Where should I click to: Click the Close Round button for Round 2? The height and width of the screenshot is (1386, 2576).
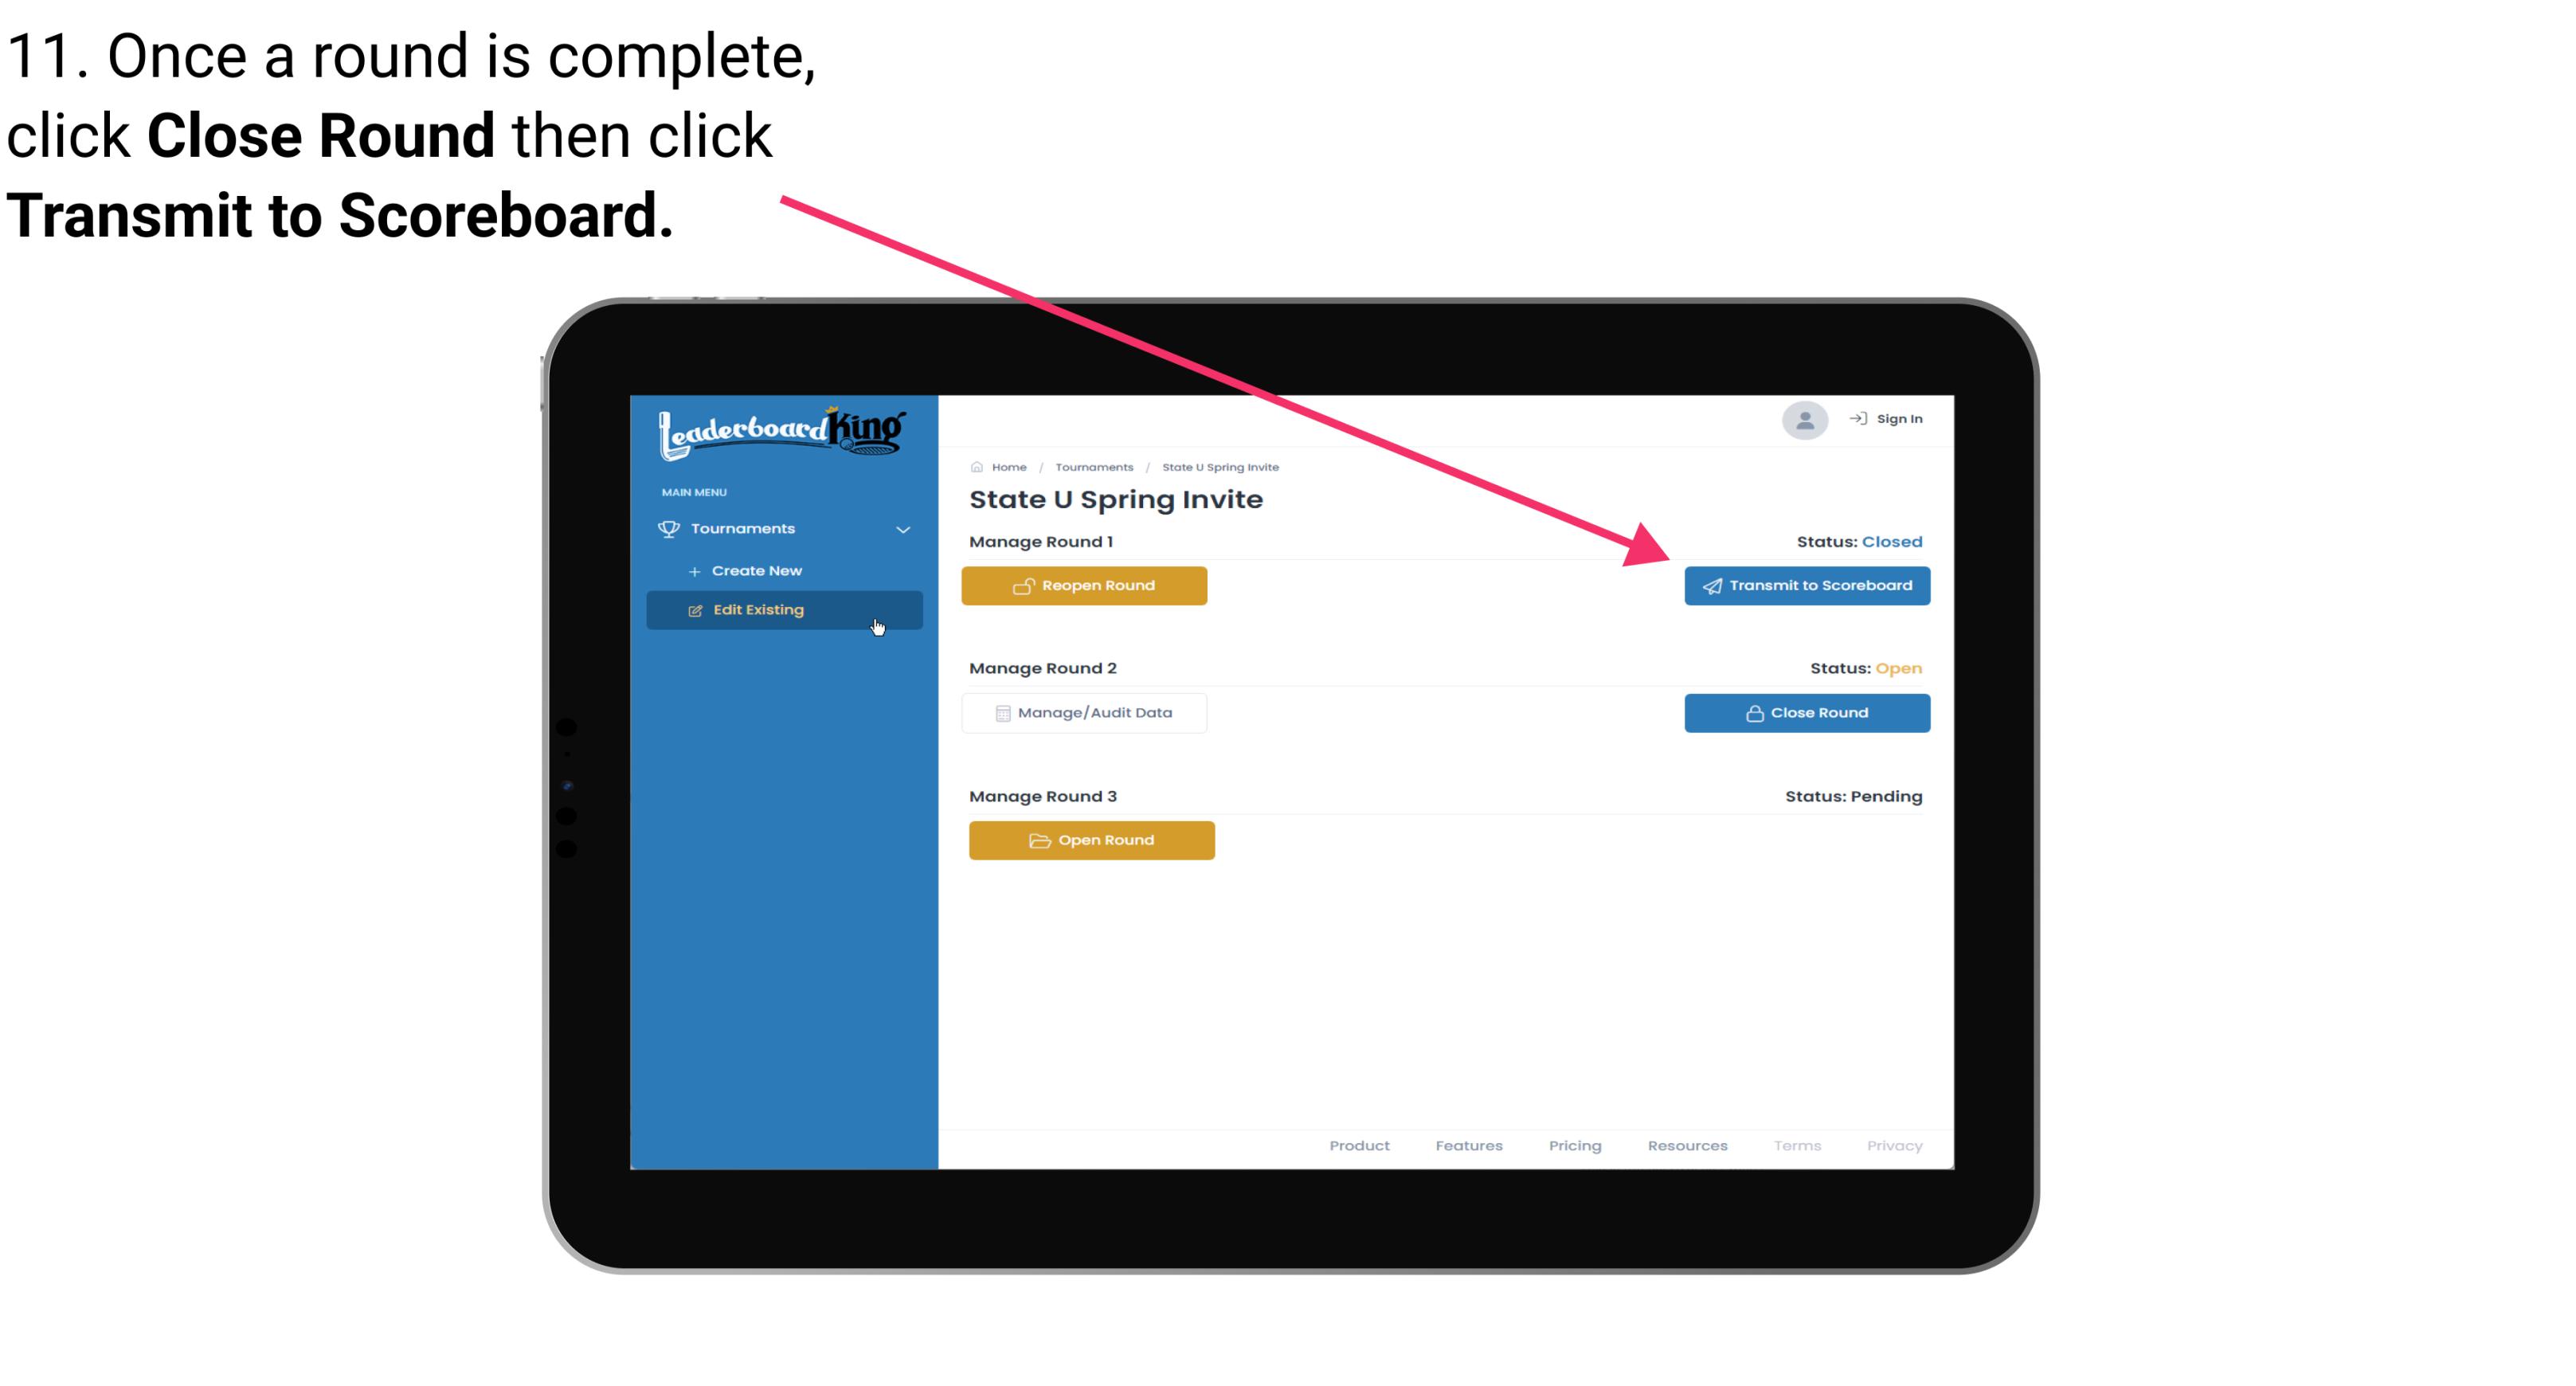(1808, 712)
